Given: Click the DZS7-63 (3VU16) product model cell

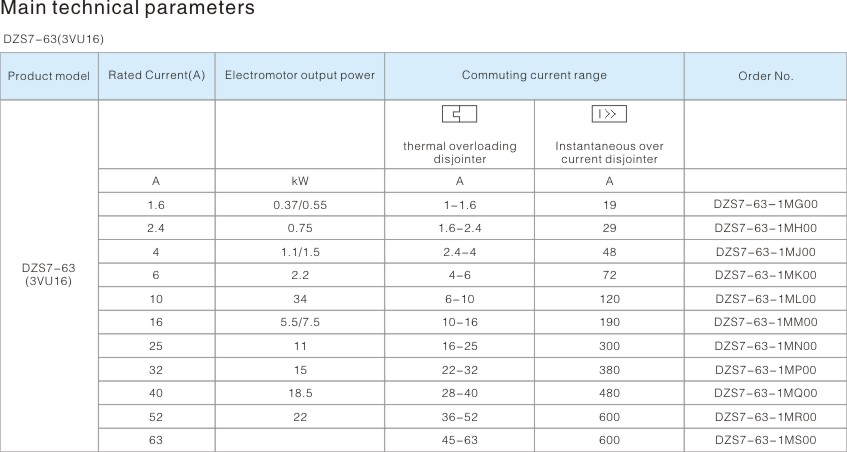Looking at the screenshot, I should coord(49,275).
